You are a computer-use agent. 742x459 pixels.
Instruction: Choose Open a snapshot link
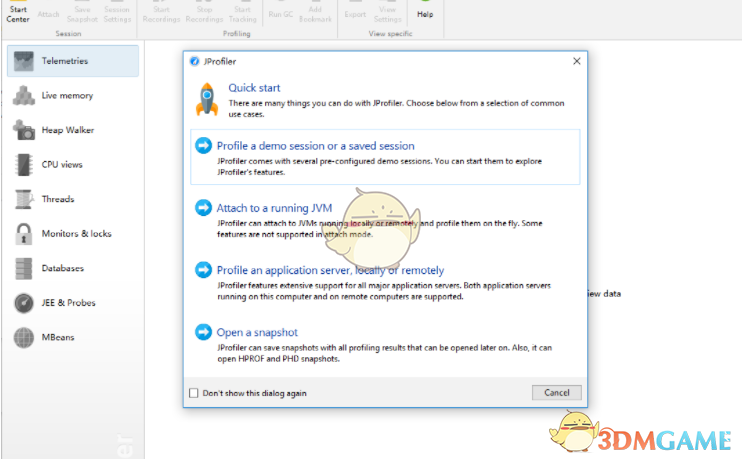[x=257, y=332]
